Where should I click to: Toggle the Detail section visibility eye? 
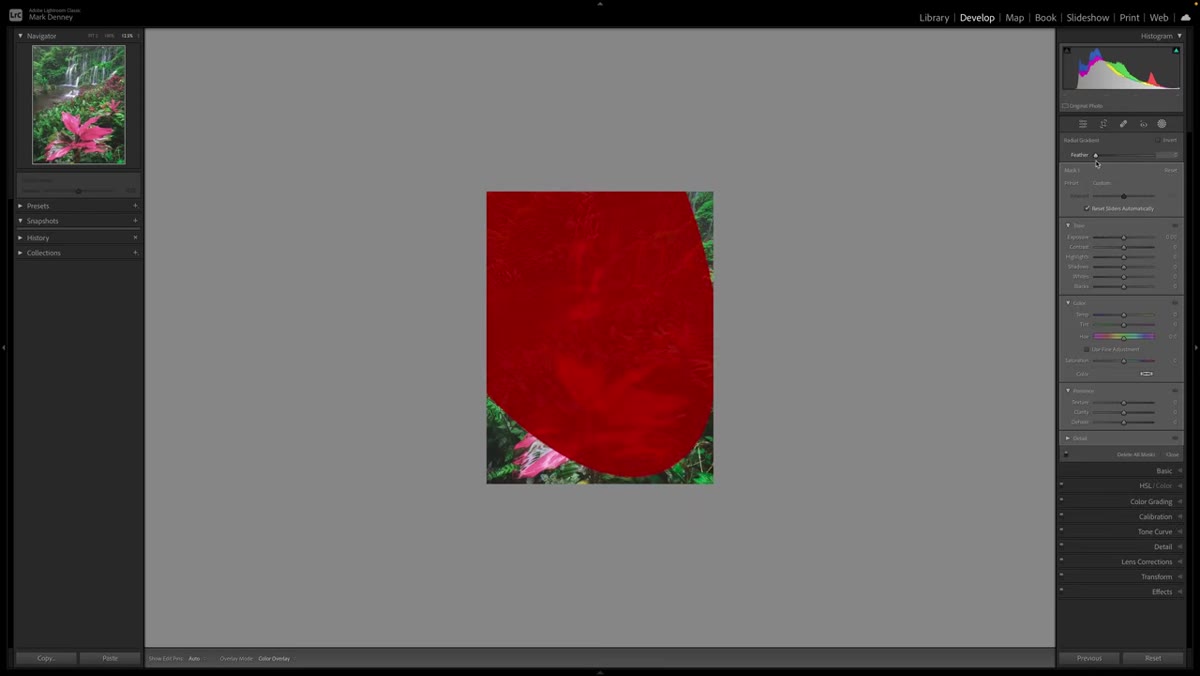[1175, 438]
